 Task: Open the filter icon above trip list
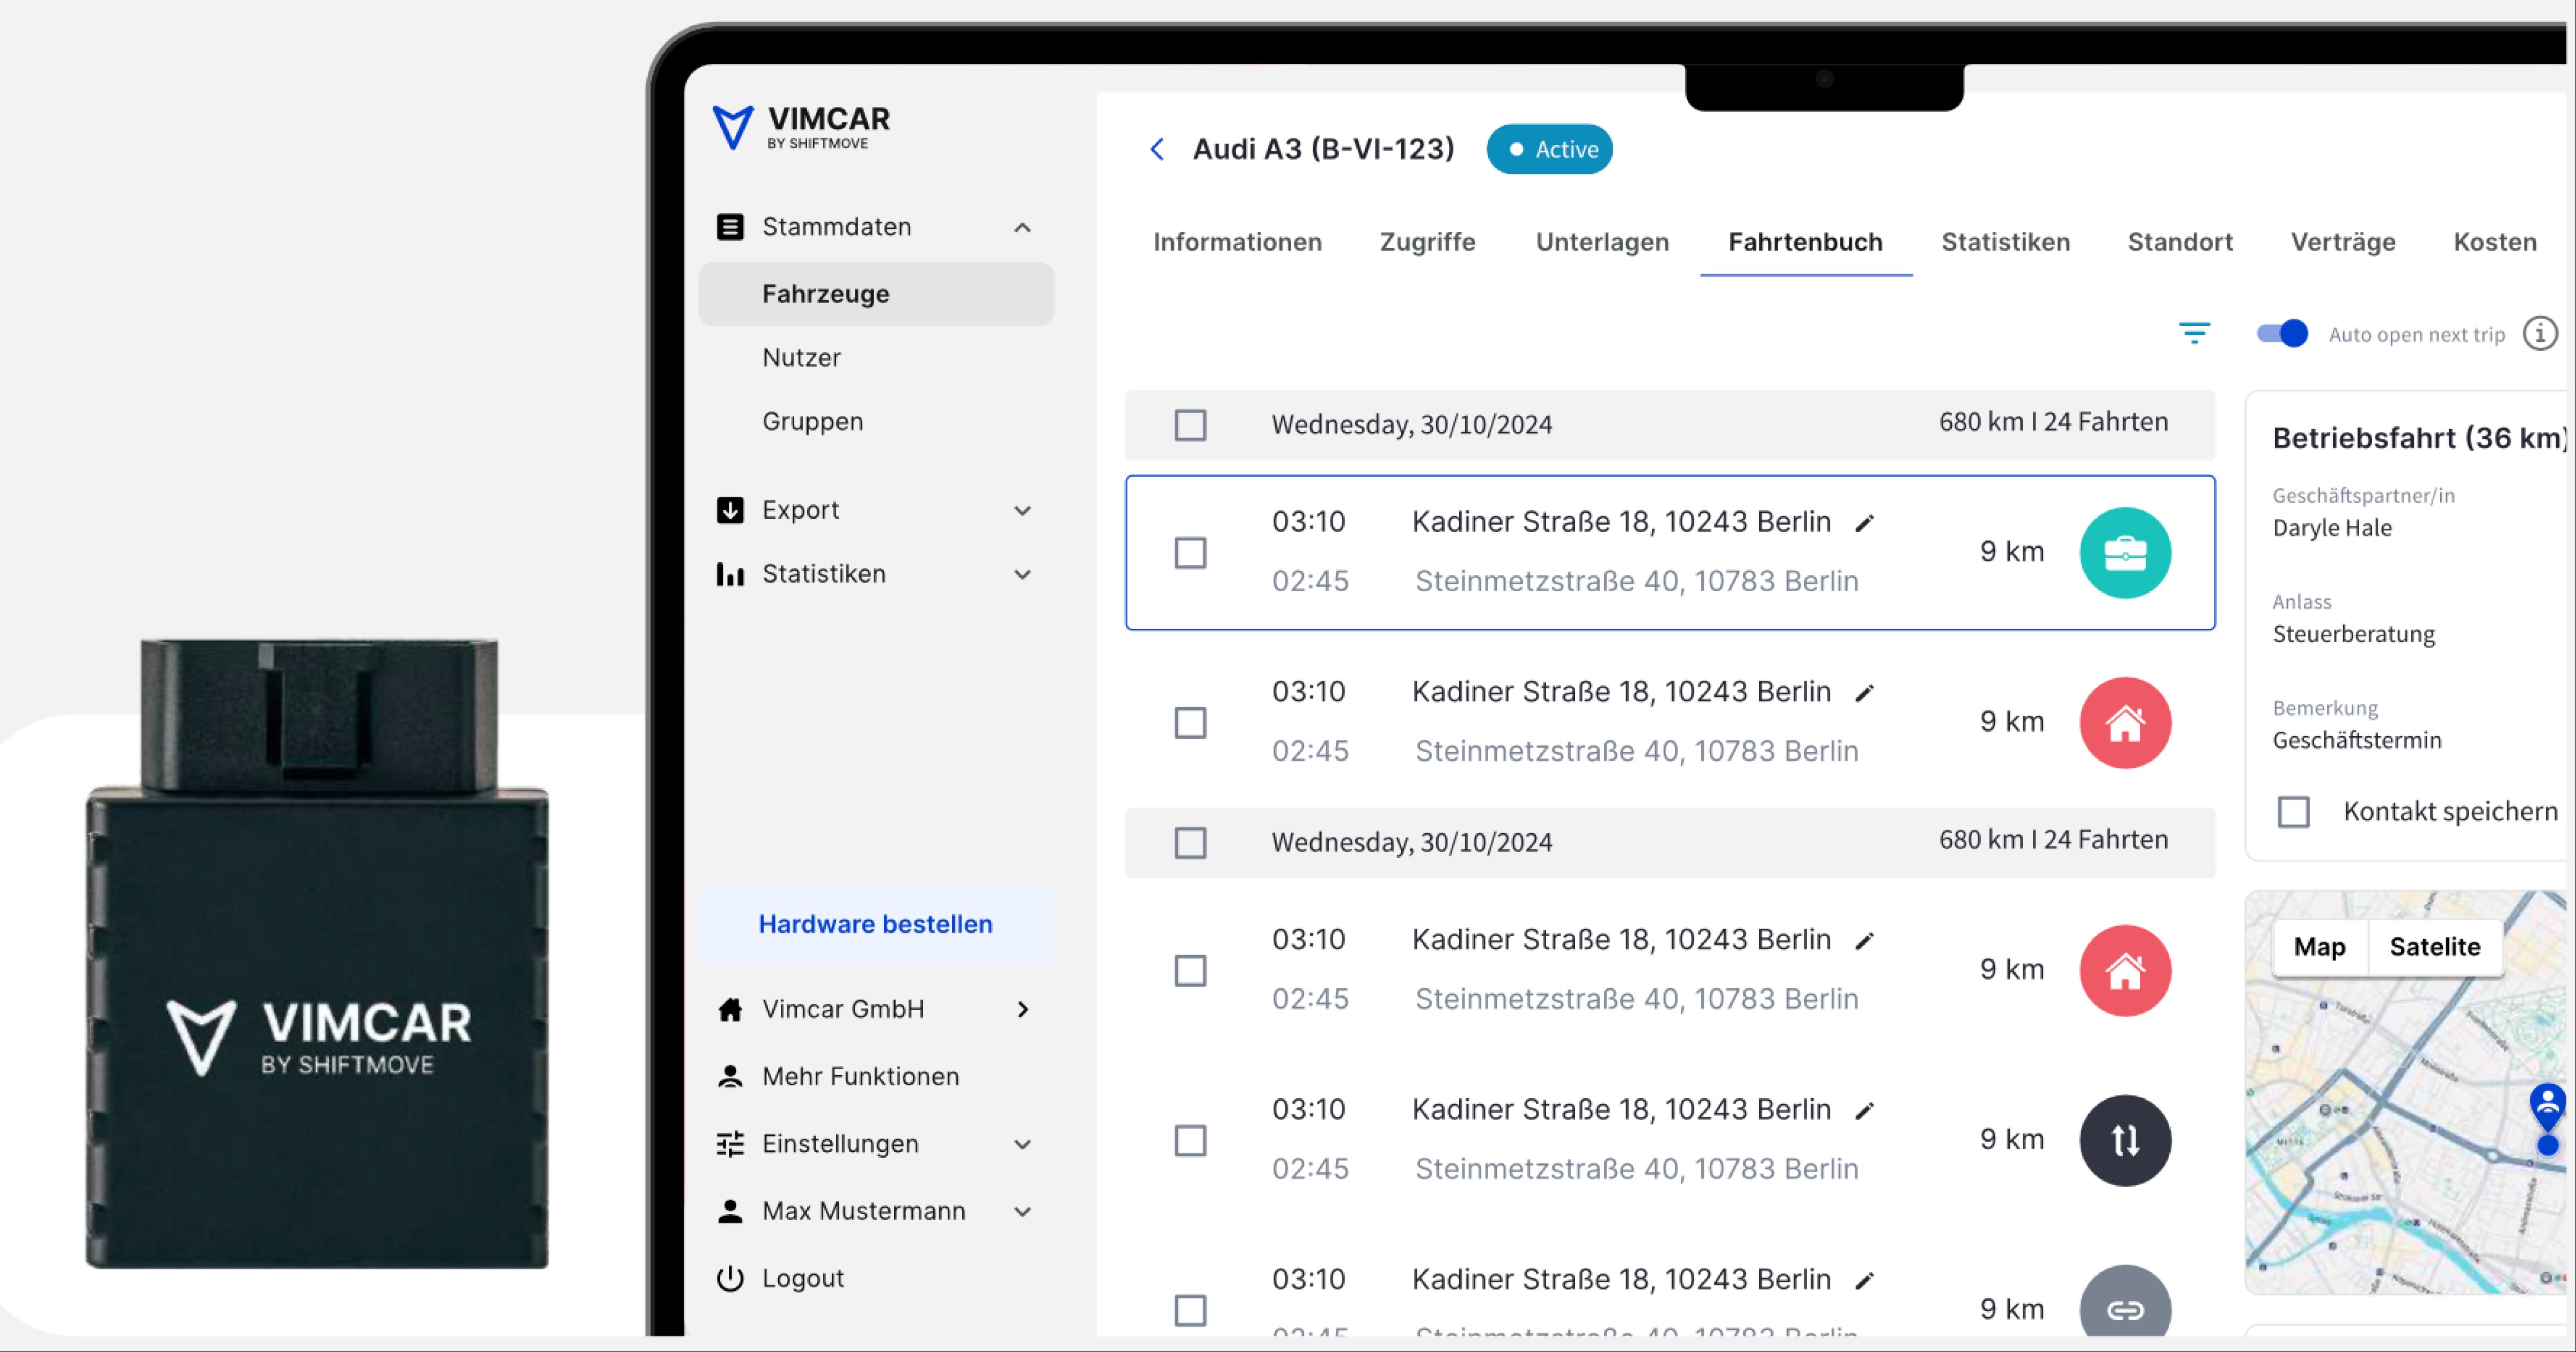2194,333
